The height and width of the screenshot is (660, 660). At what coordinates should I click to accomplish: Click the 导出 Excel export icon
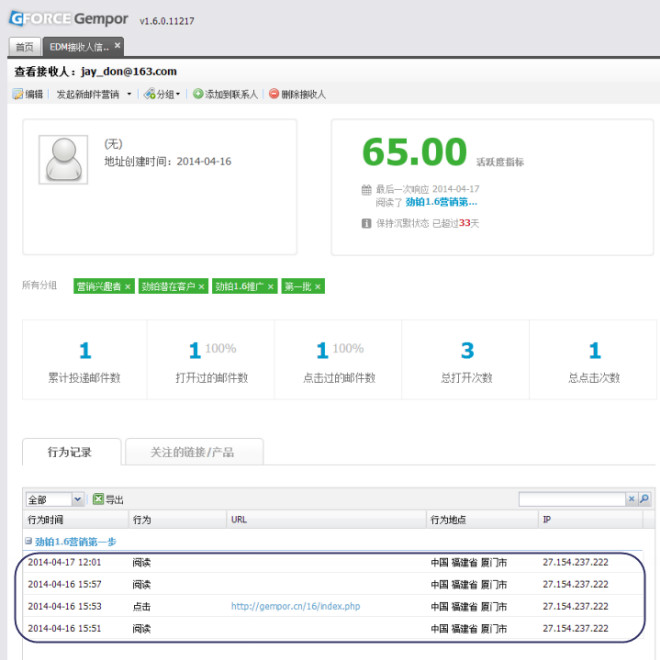point(98,499)
